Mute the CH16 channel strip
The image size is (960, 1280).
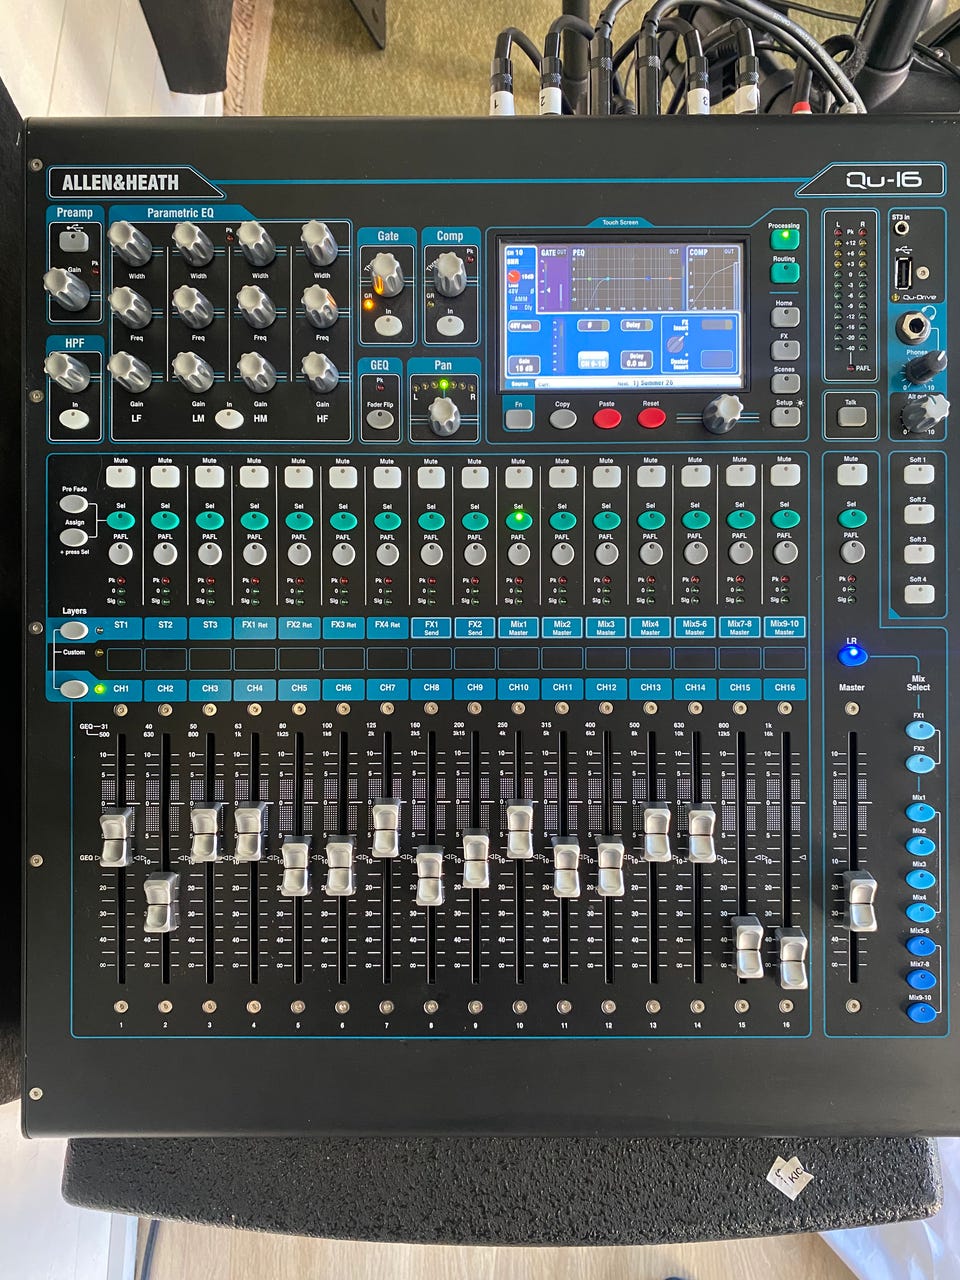[785, 476]
